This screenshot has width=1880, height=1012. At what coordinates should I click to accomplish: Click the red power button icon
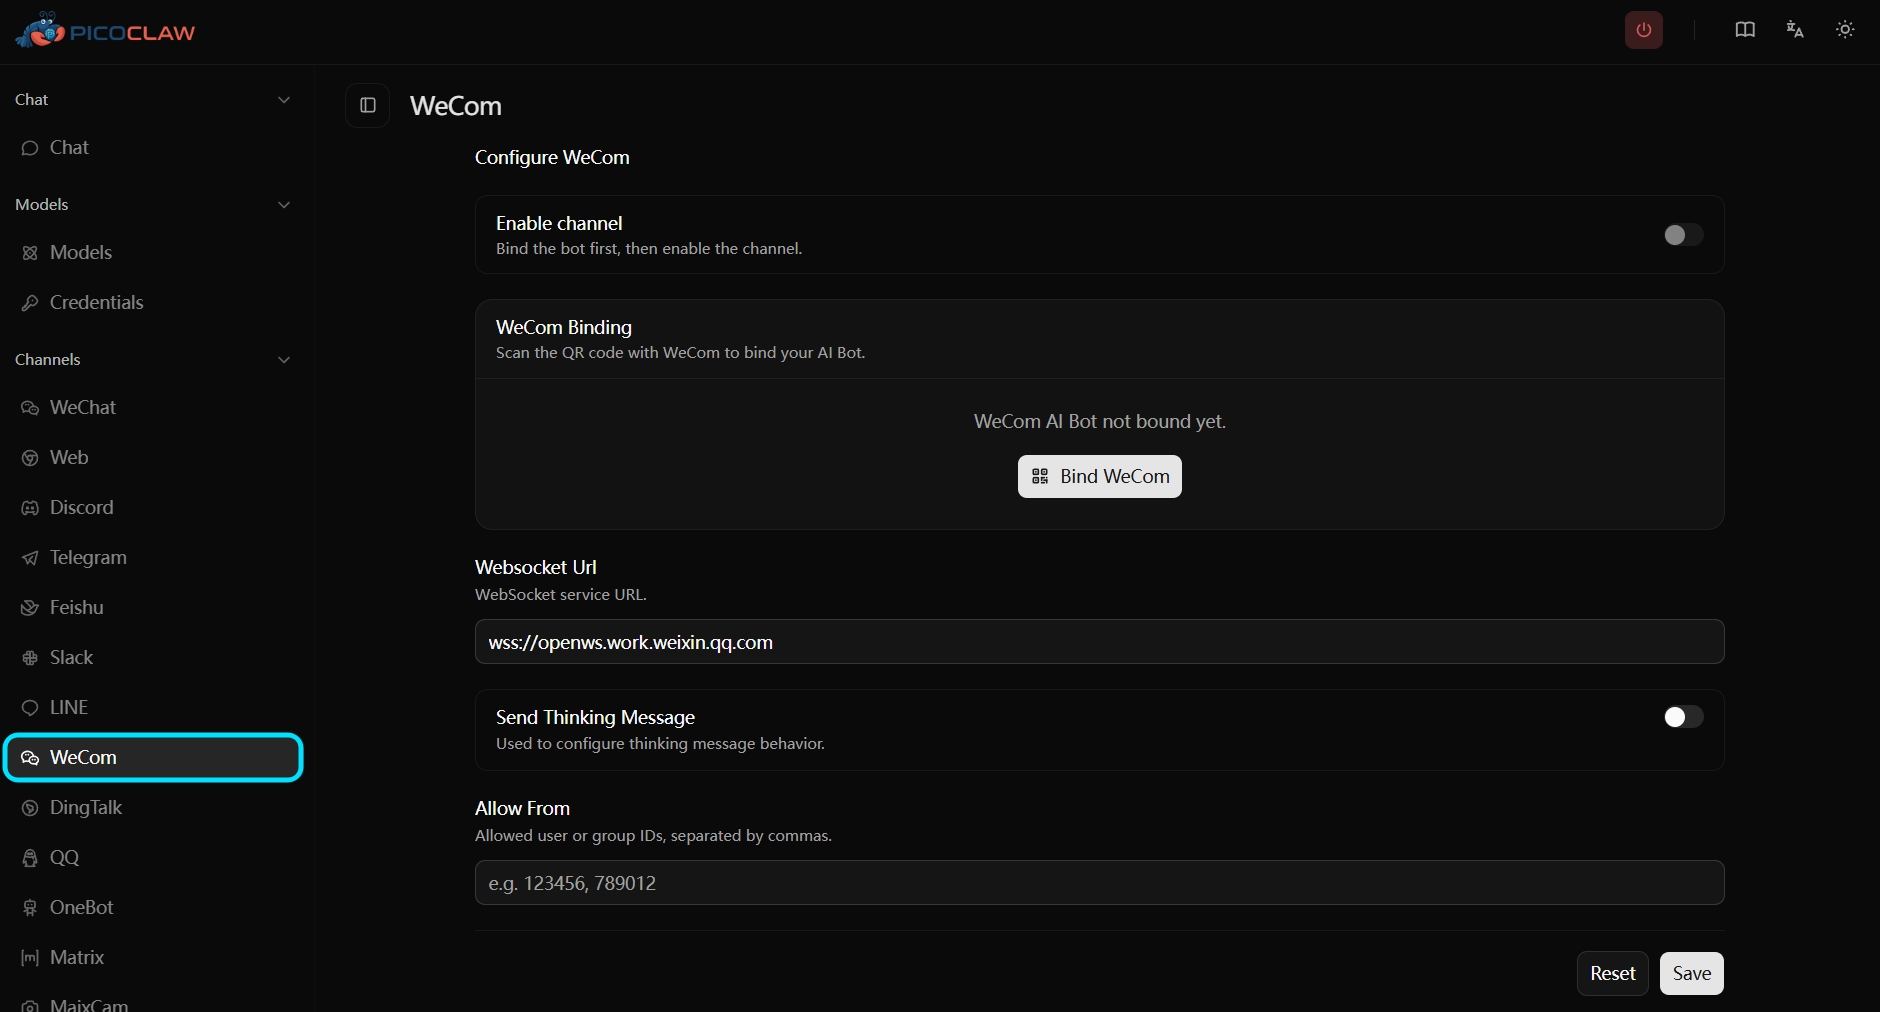pos(1644,30)
